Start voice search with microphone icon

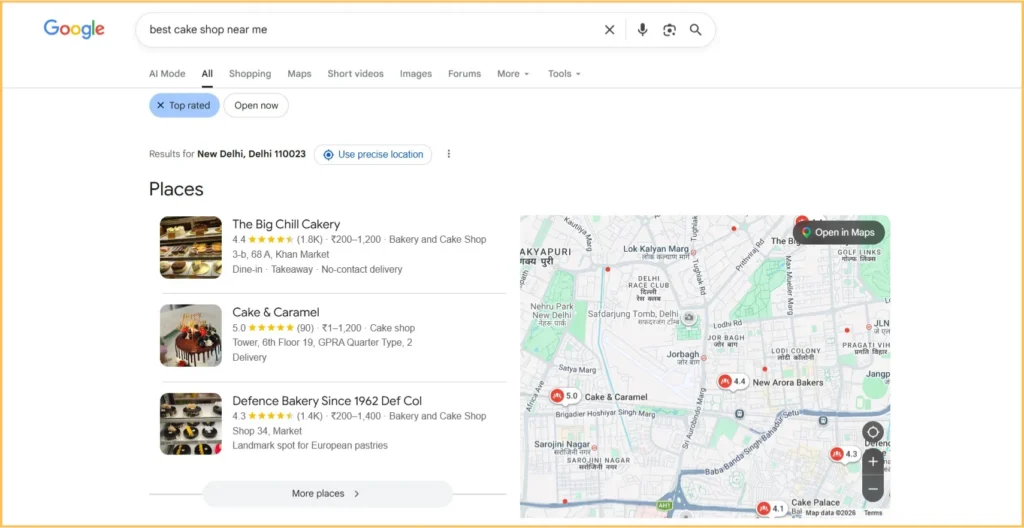(x=643, y=30)
